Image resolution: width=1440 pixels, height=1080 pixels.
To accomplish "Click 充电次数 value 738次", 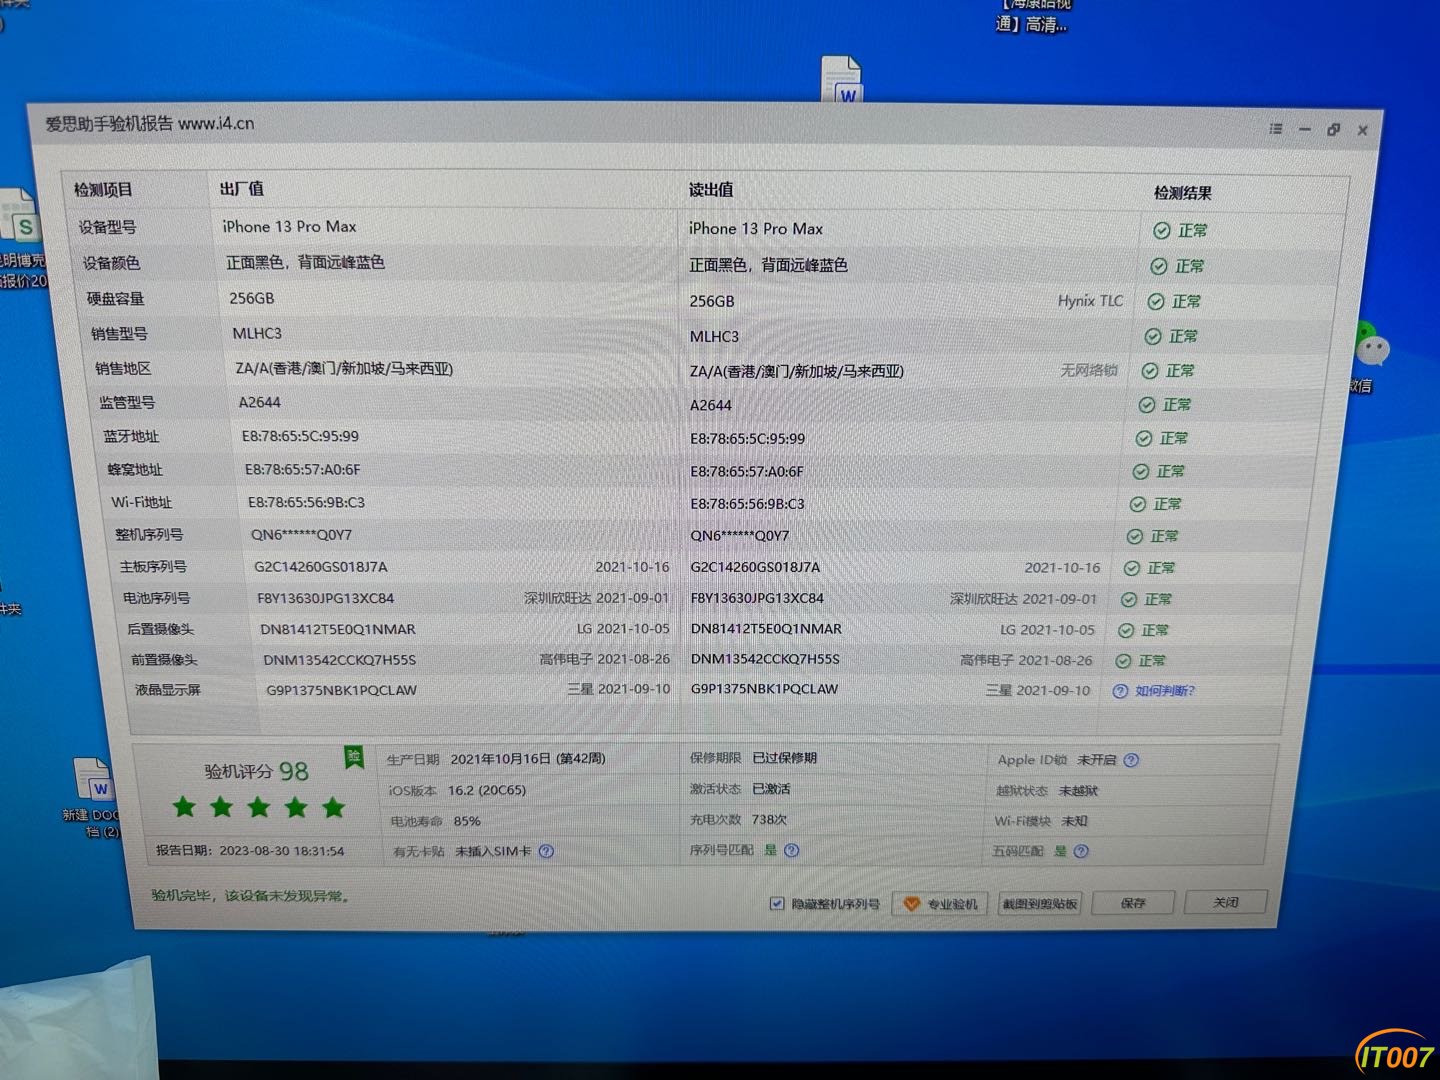I will pyautogui.click(x=769, y=820).
